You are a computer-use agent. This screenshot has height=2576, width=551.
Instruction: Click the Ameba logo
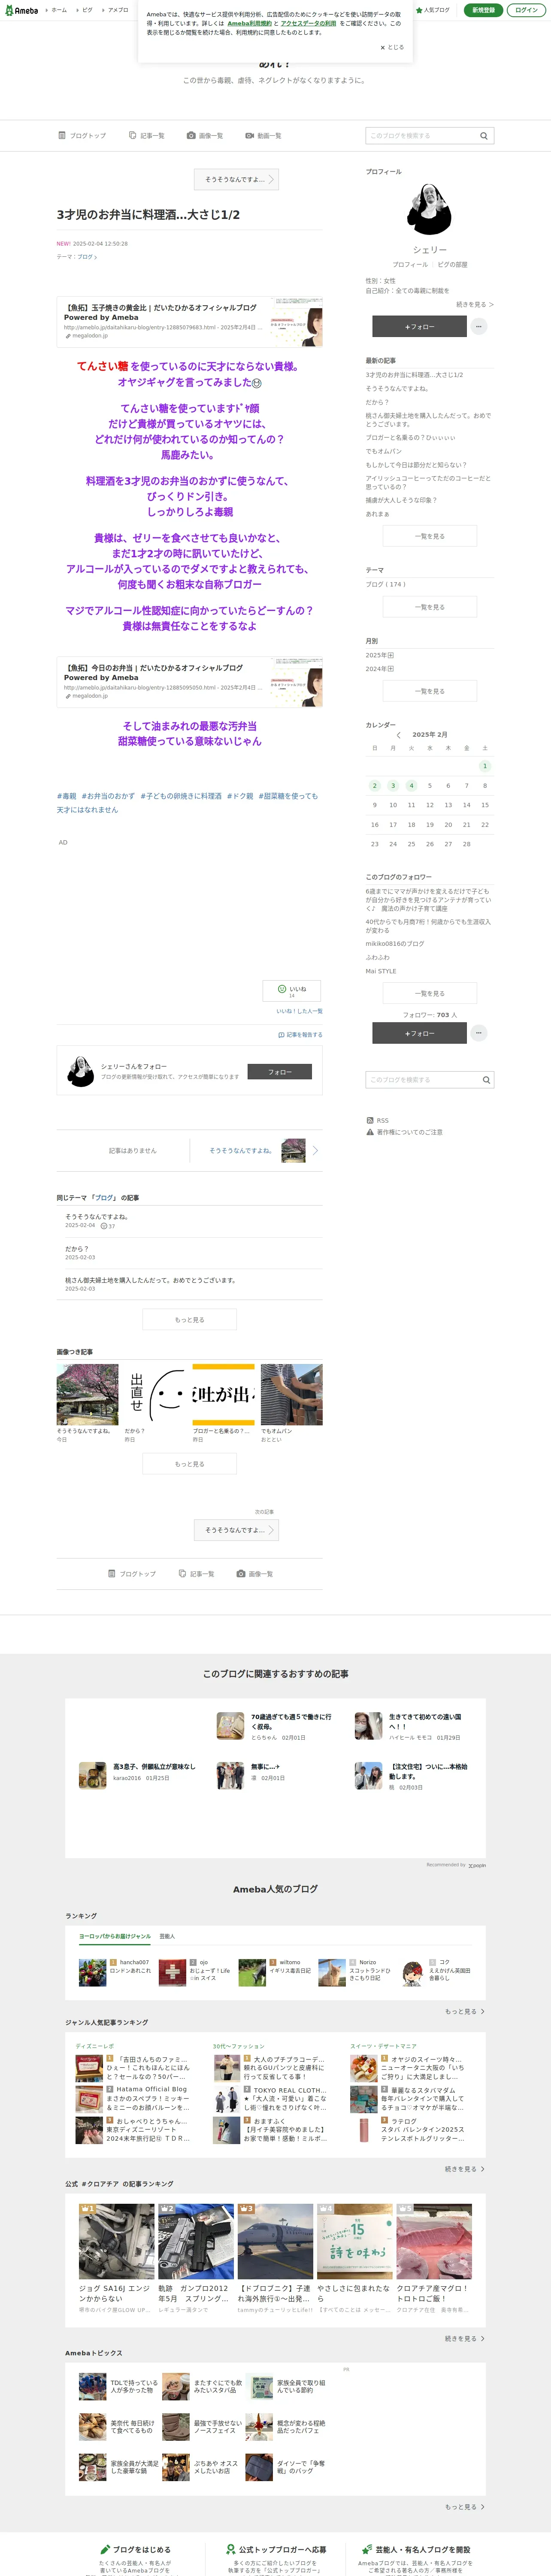[x=22, y=10]
